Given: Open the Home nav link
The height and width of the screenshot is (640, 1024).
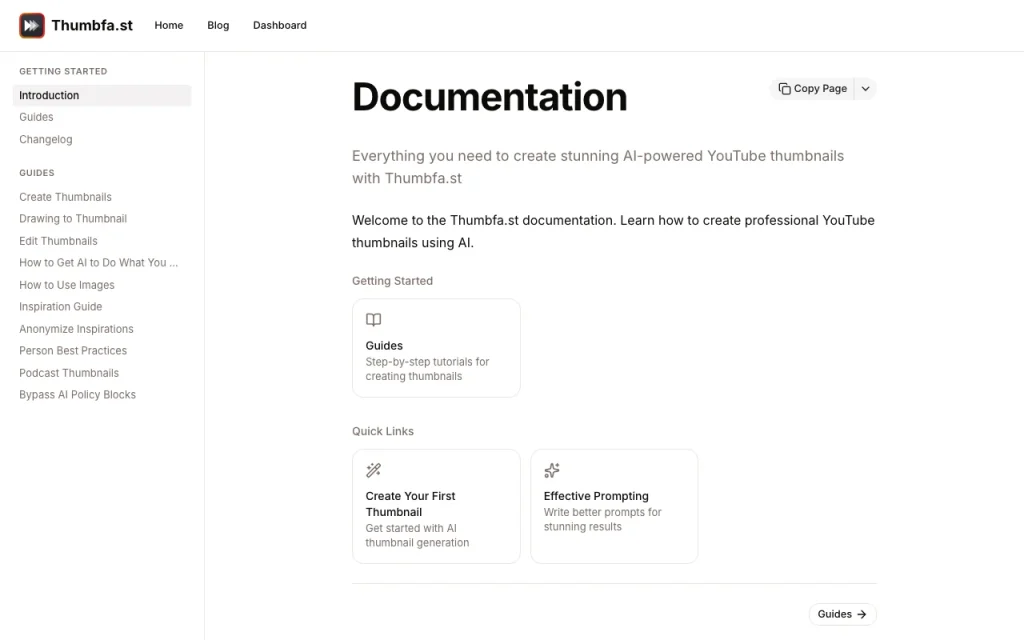Looking at the screenshot, I should [168, 25].
